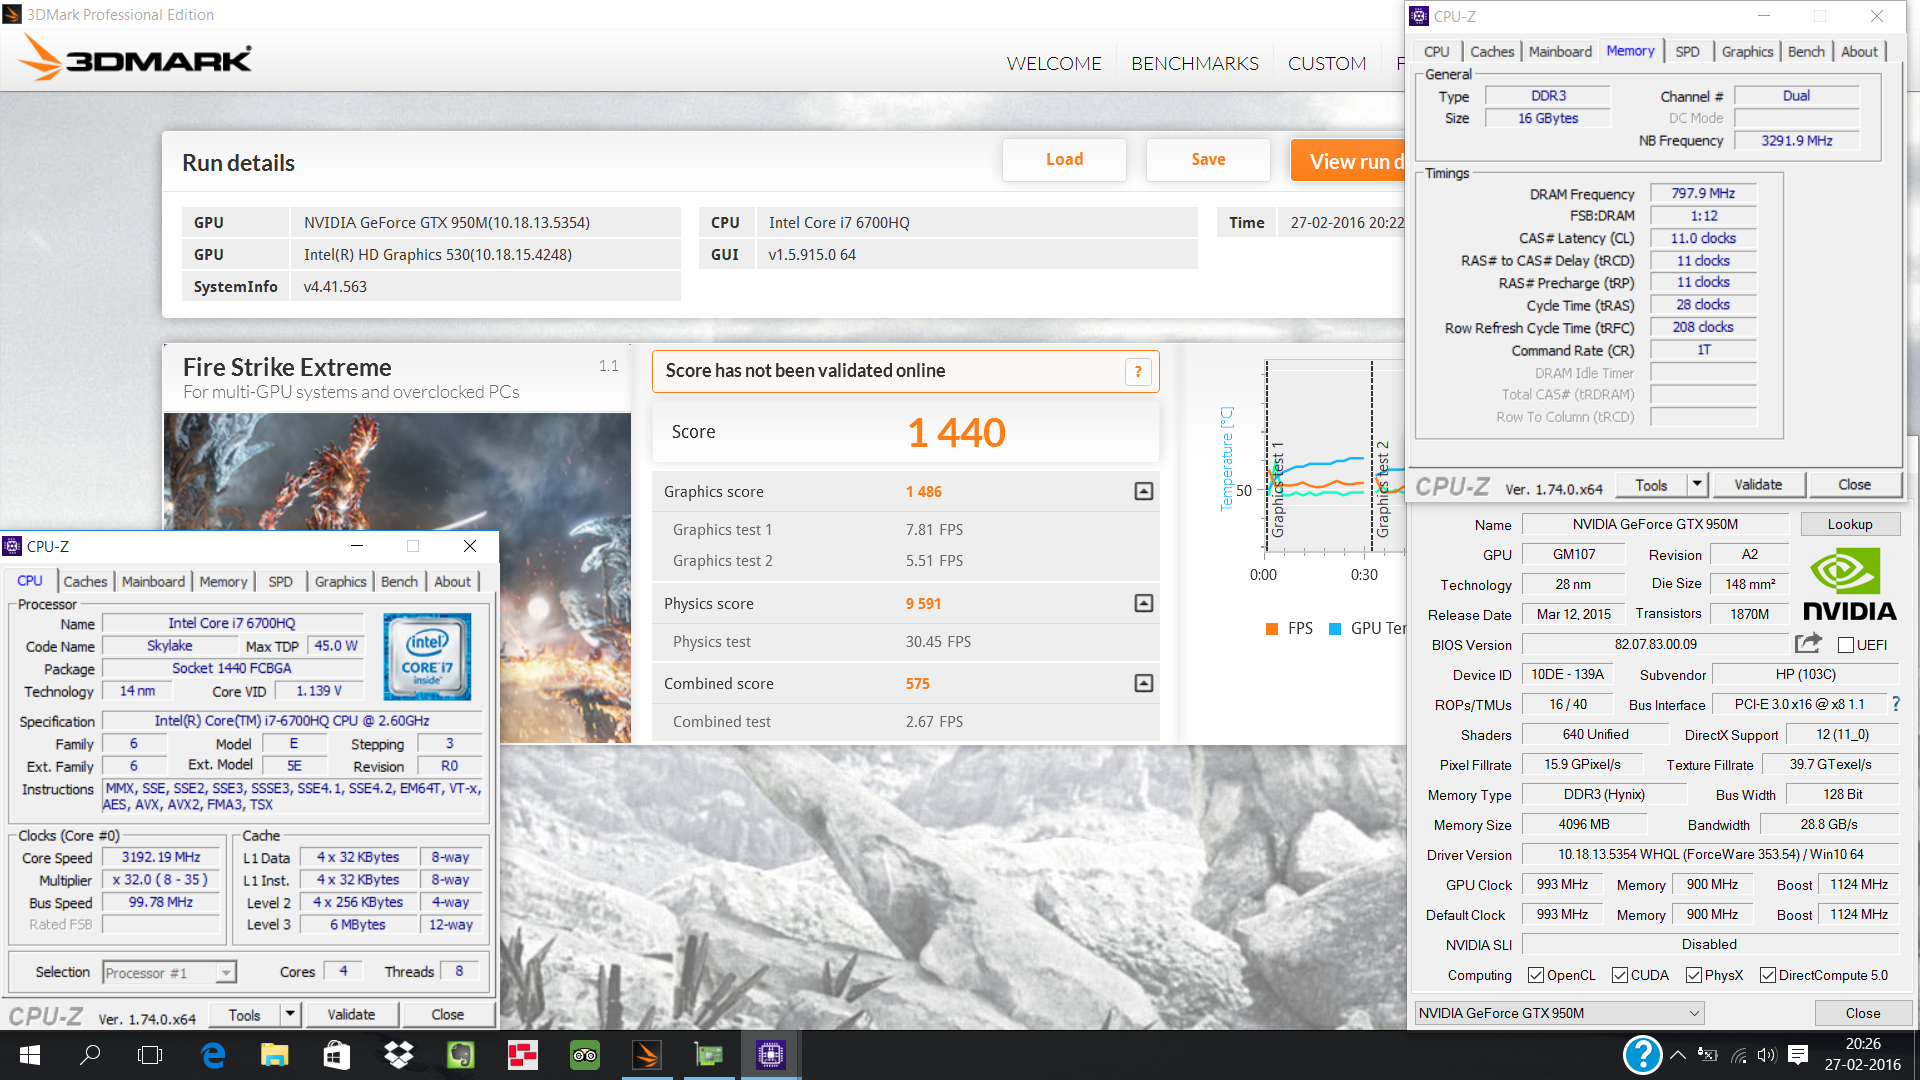Open Evernote elephant taskbar icon
The height and width of the screenshot is (1080, 1920).
click(x=460, y=1055)
